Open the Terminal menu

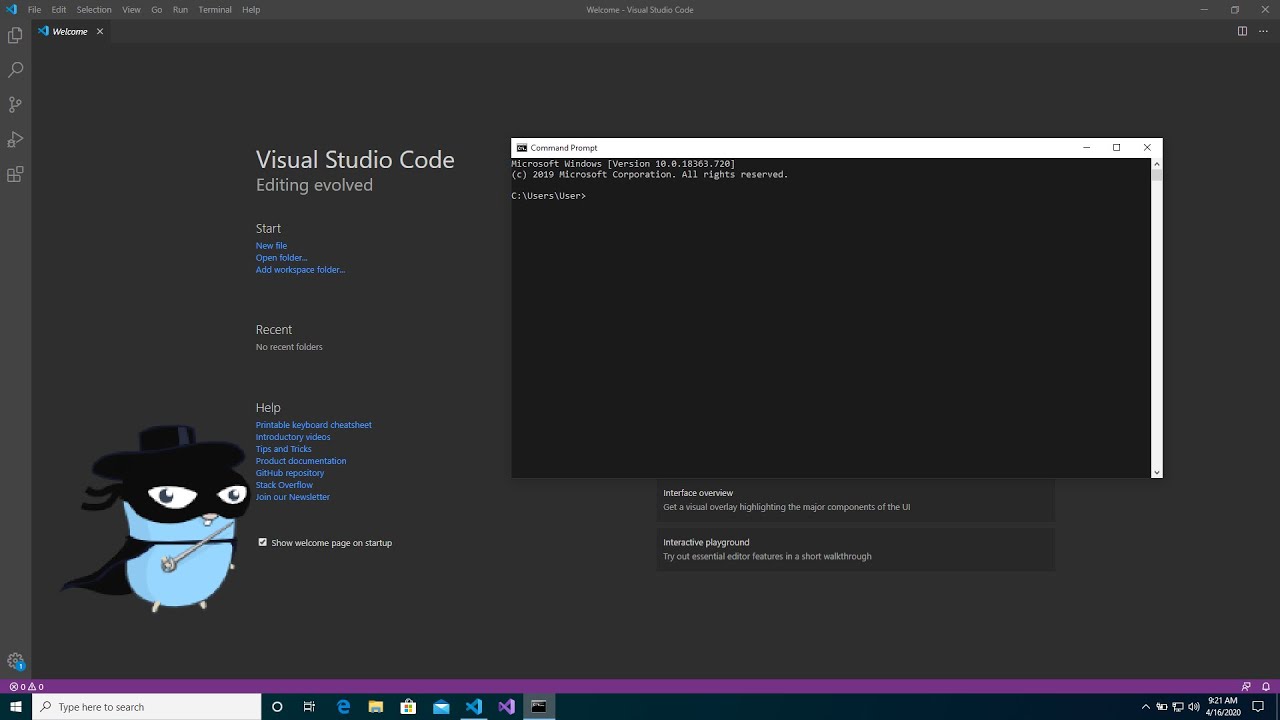[x=215, y=9]
